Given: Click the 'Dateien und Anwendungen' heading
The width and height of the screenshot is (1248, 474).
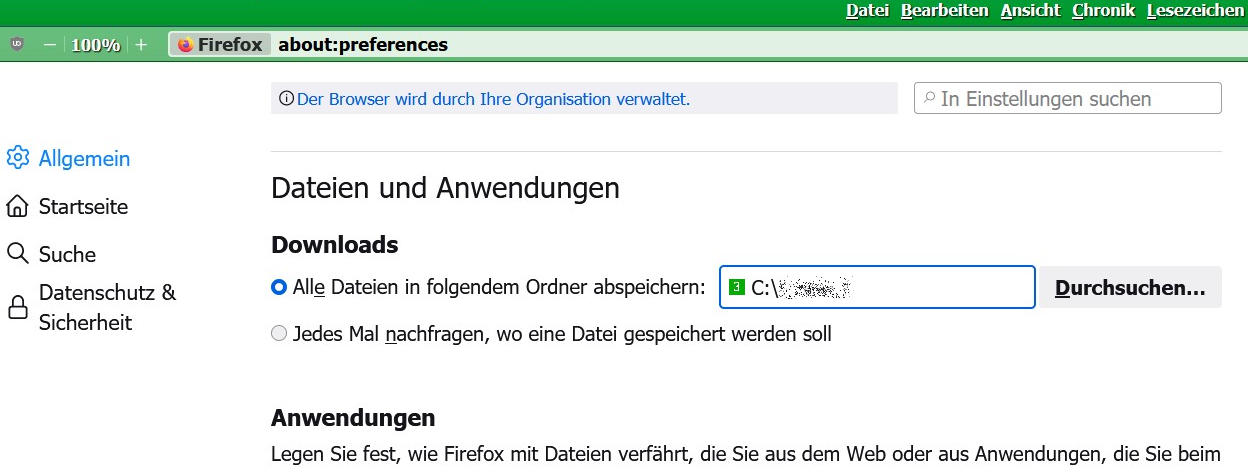Looking at the screenshot, I should tap(445, 187).
